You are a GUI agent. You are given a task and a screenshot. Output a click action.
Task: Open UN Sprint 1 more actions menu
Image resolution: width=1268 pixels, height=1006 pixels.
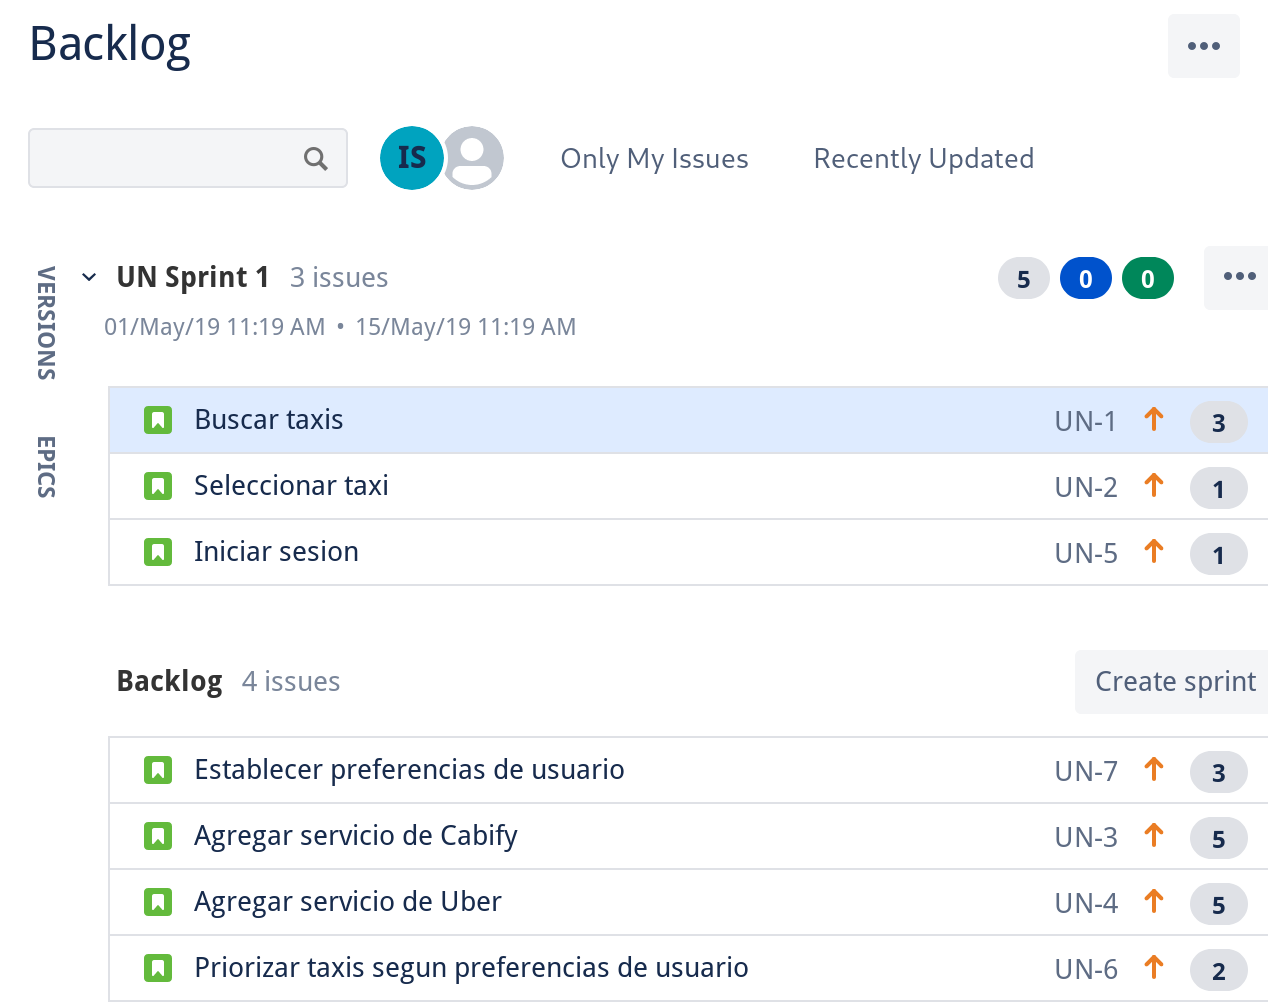[x=1238, y=277]
